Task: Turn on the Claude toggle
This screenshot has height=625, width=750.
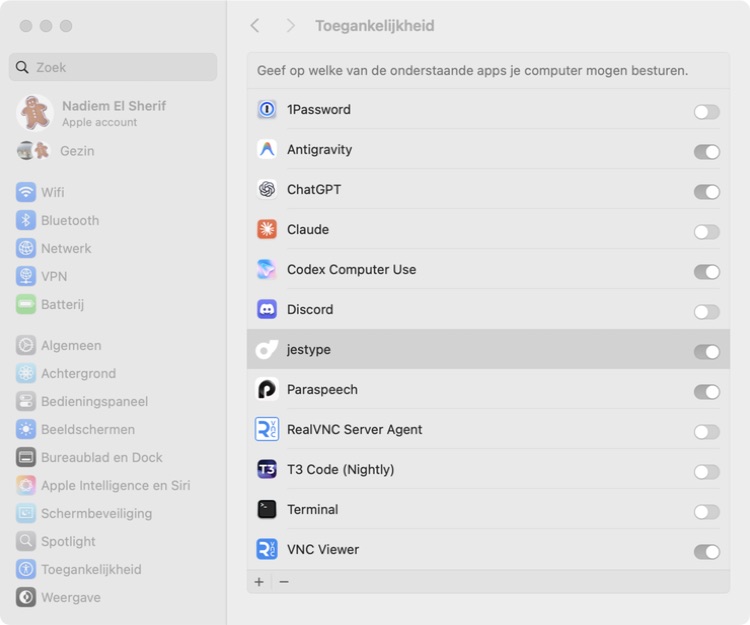Action: 706,232
